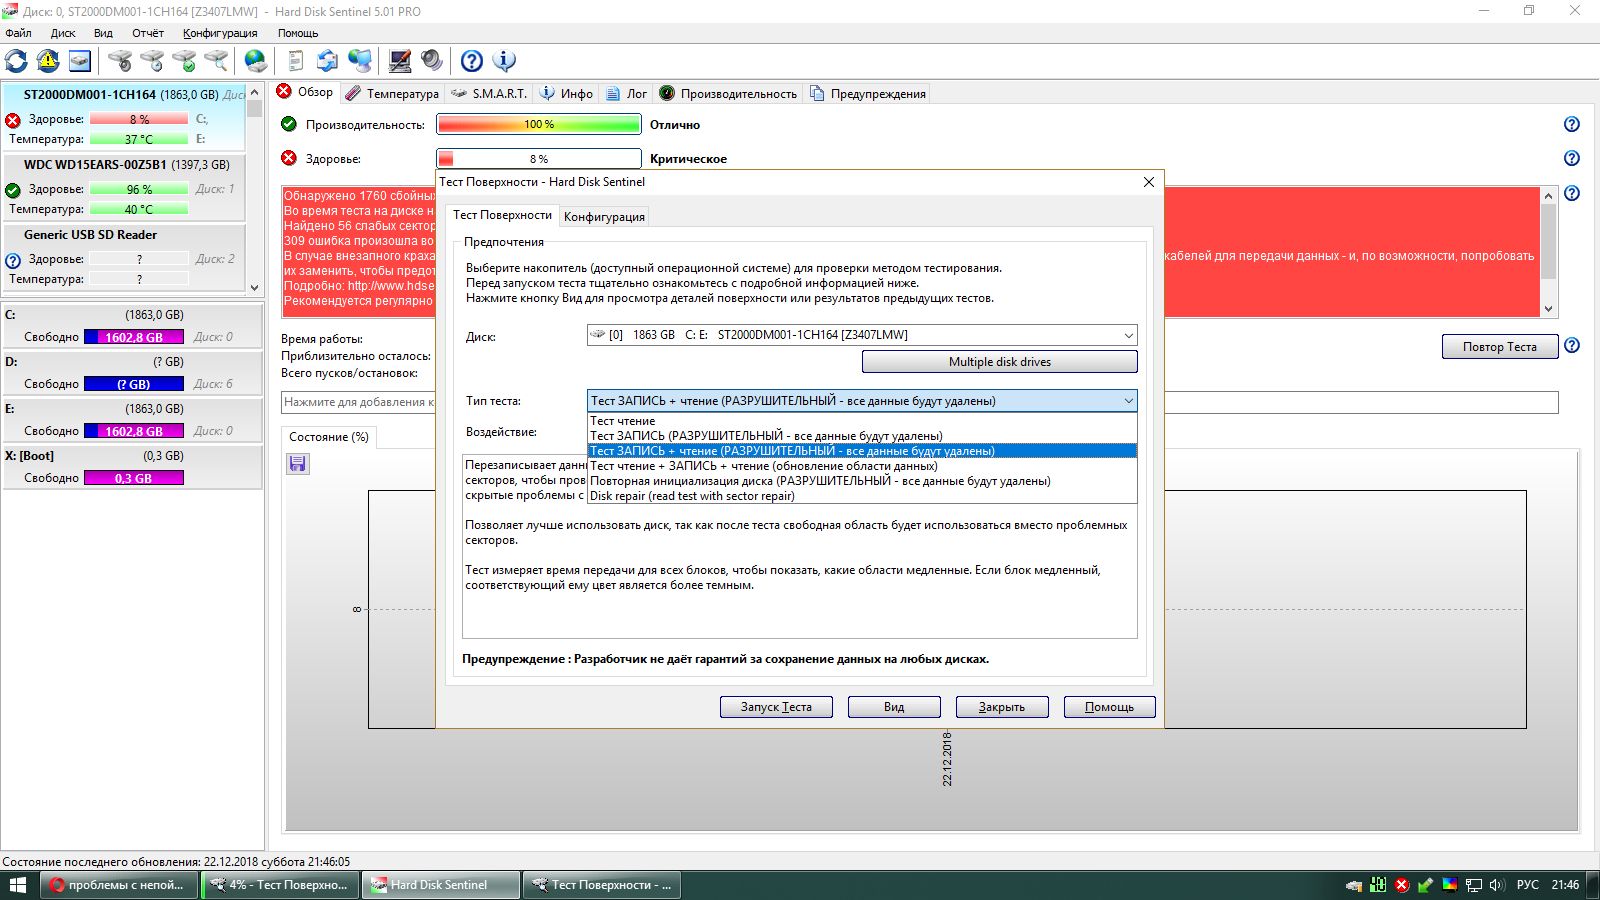Click the Закрыть button
Screen dimensions: 1600x900
[x=1002, y=707]
